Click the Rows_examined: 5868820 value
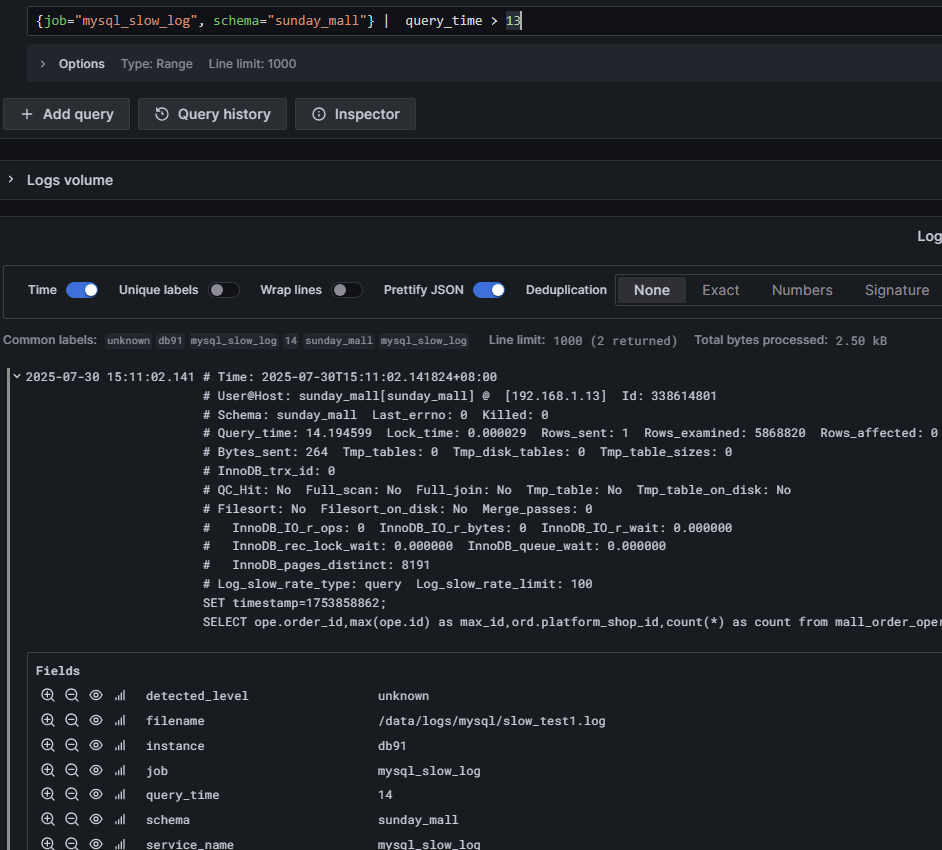The width and height of the screenshot is (942, 850). click(725, 433)
